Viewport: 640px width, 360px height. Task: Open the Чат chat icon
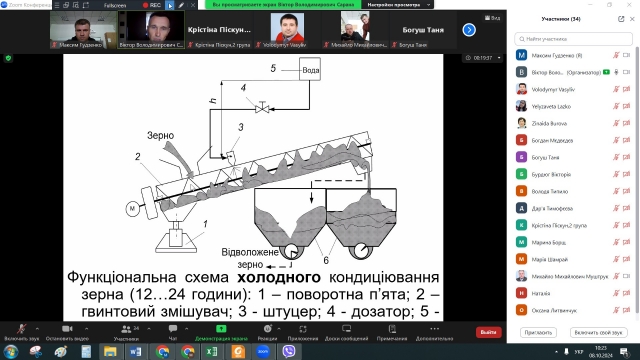coord(173,328)
